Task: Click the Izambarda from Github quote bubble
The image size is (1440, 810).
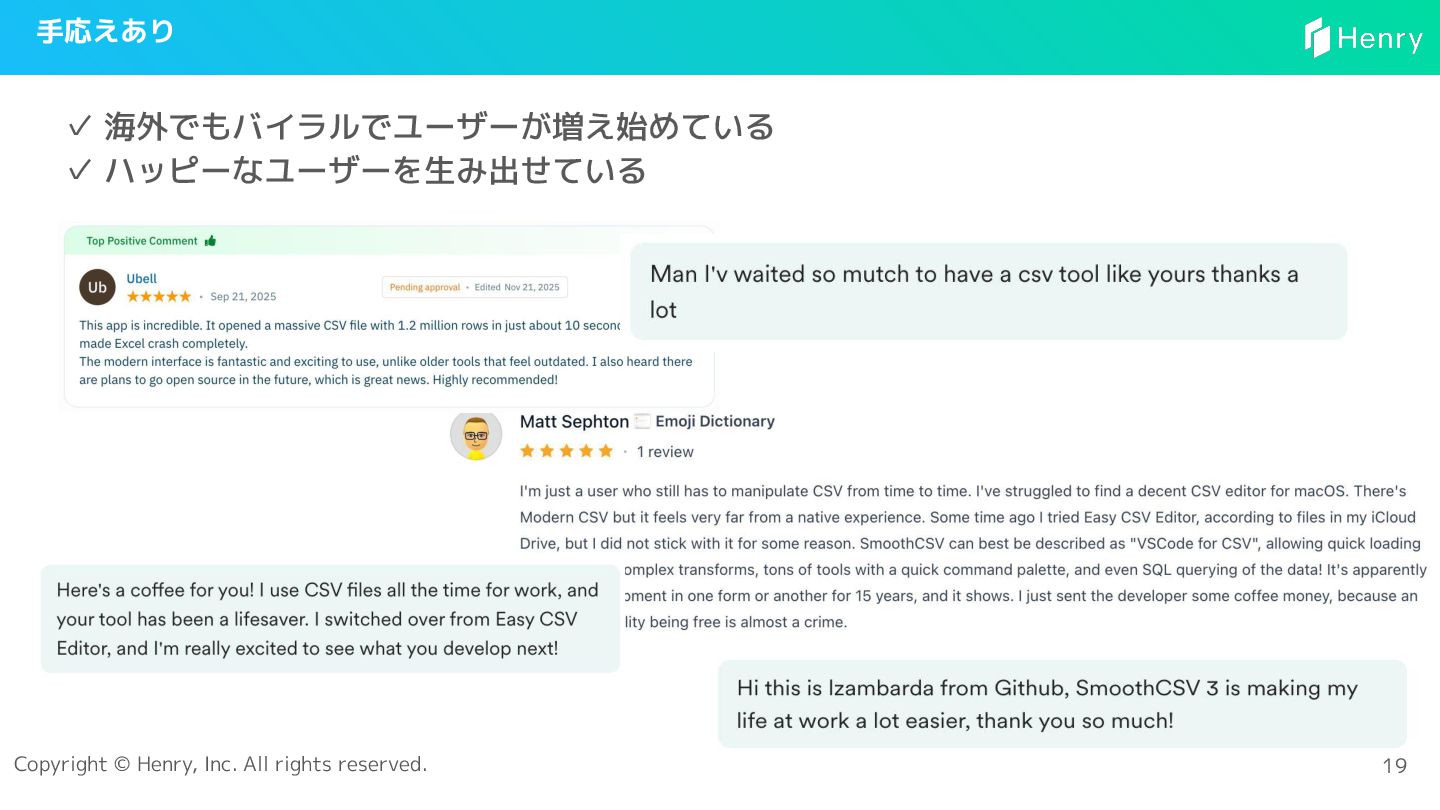Action: click(1062, 704)
